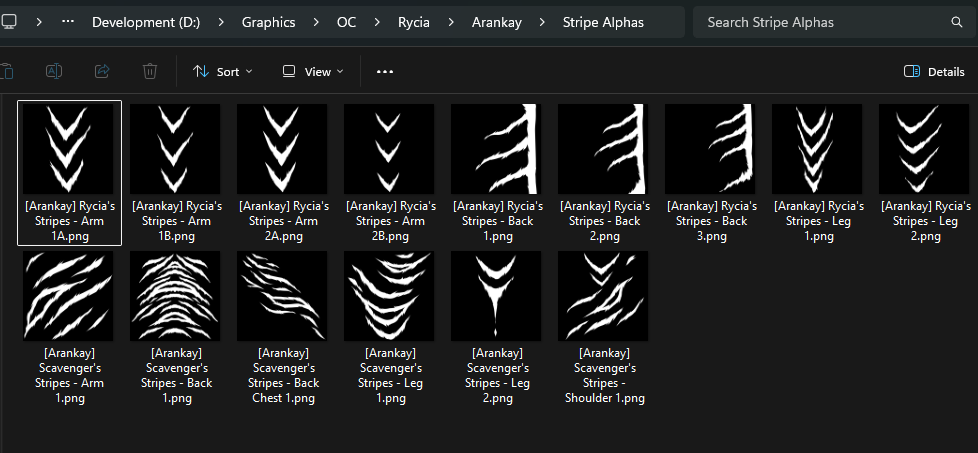The image size is (978, 453).
Task: Go to Development (D:) breadcrumb
Action: click(146, 22)
